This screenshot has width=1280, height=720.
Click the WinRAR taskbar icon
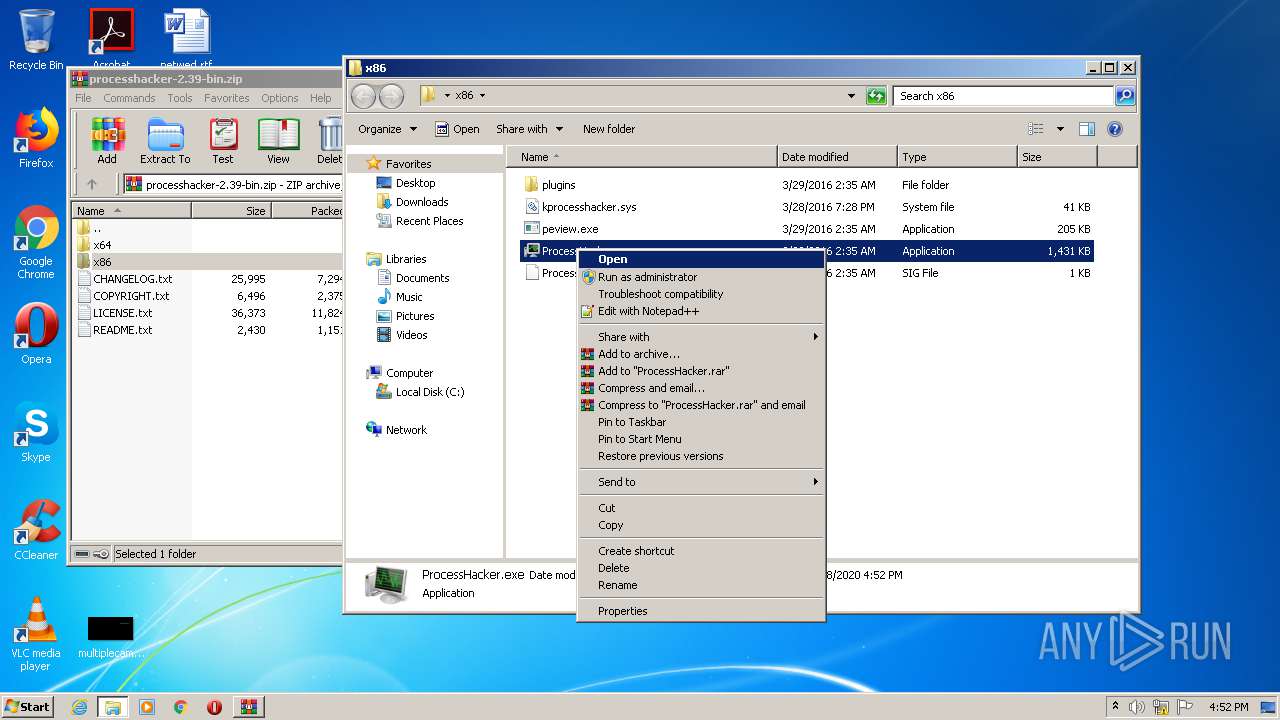click(248, 707)
